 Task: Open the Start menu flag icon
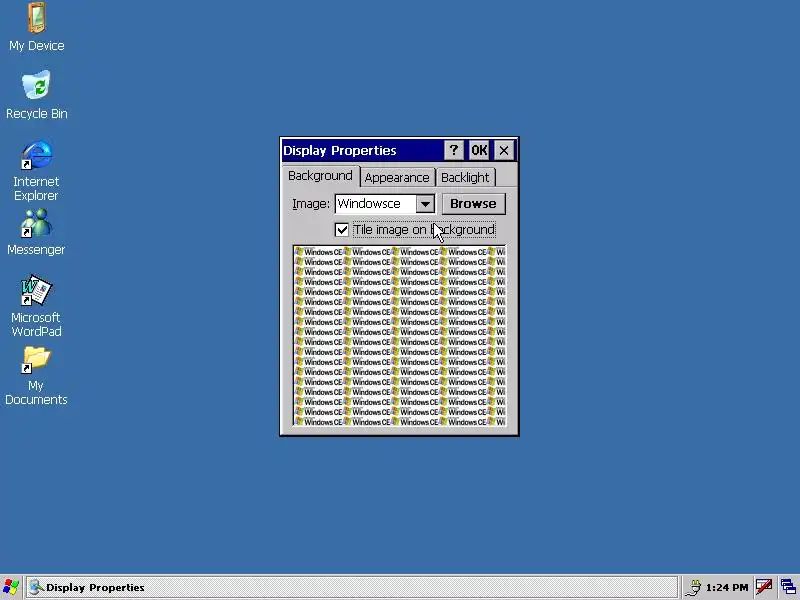coord(11,587)
